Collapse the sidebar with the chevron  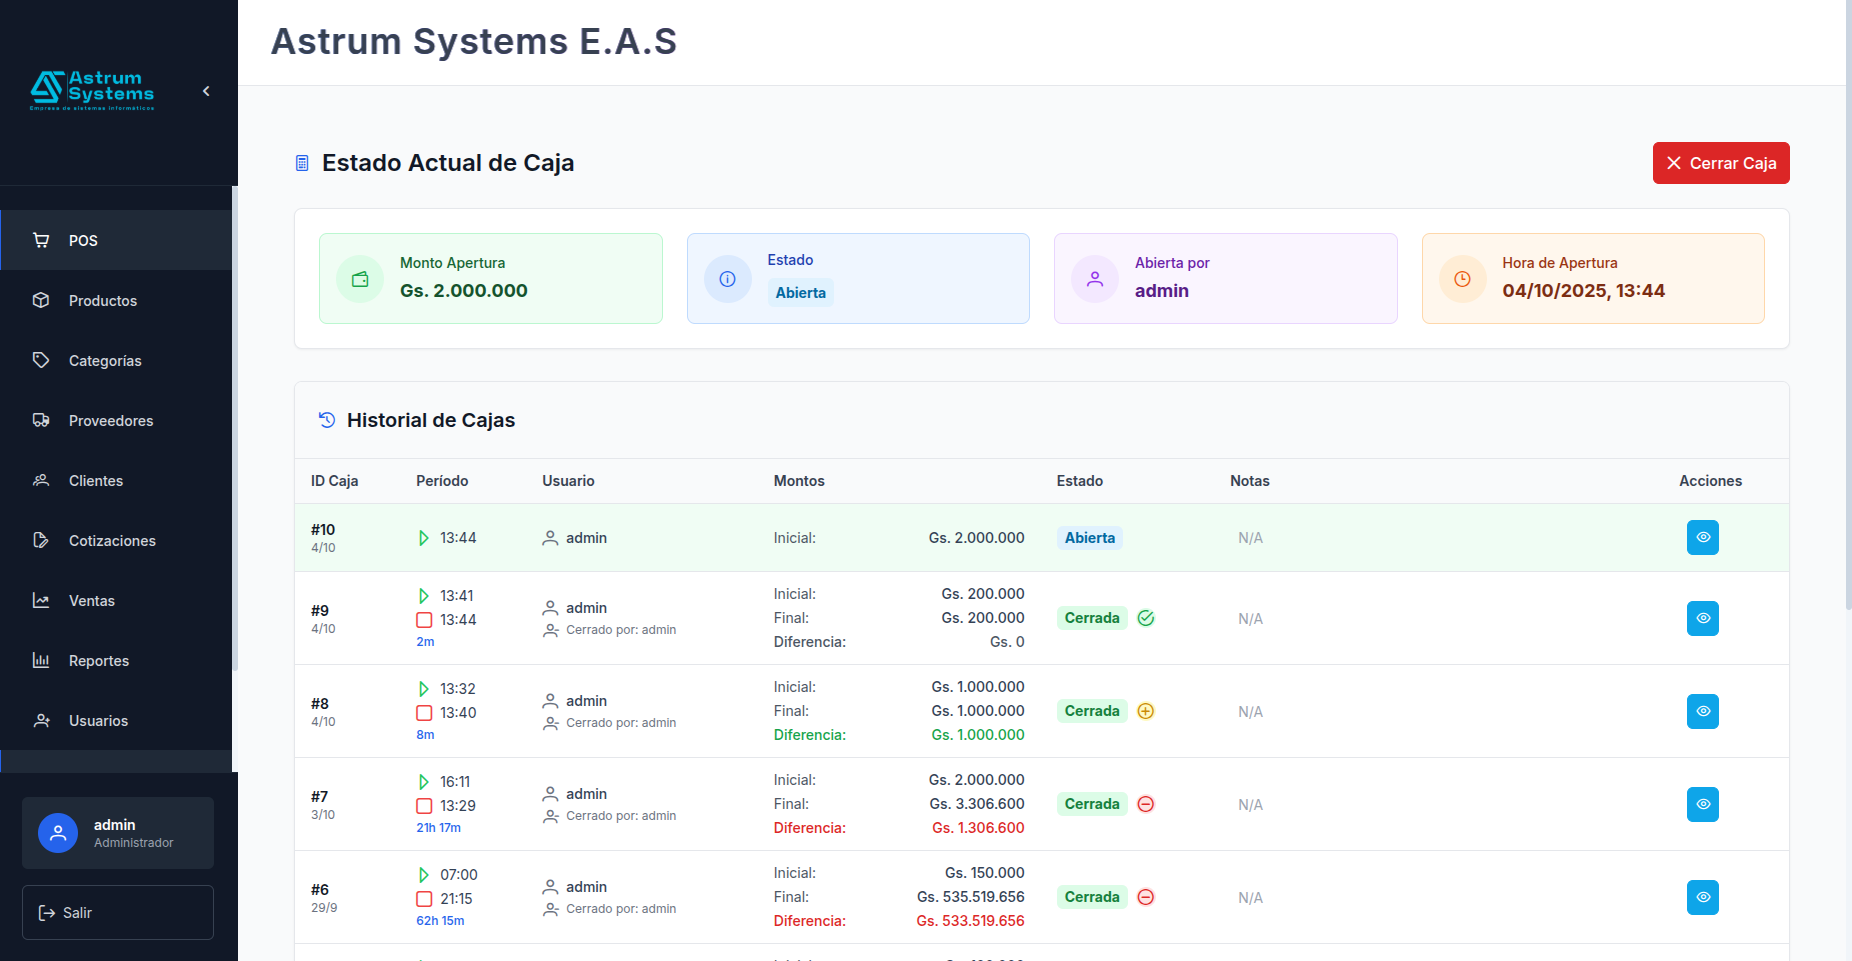[206, 91]
